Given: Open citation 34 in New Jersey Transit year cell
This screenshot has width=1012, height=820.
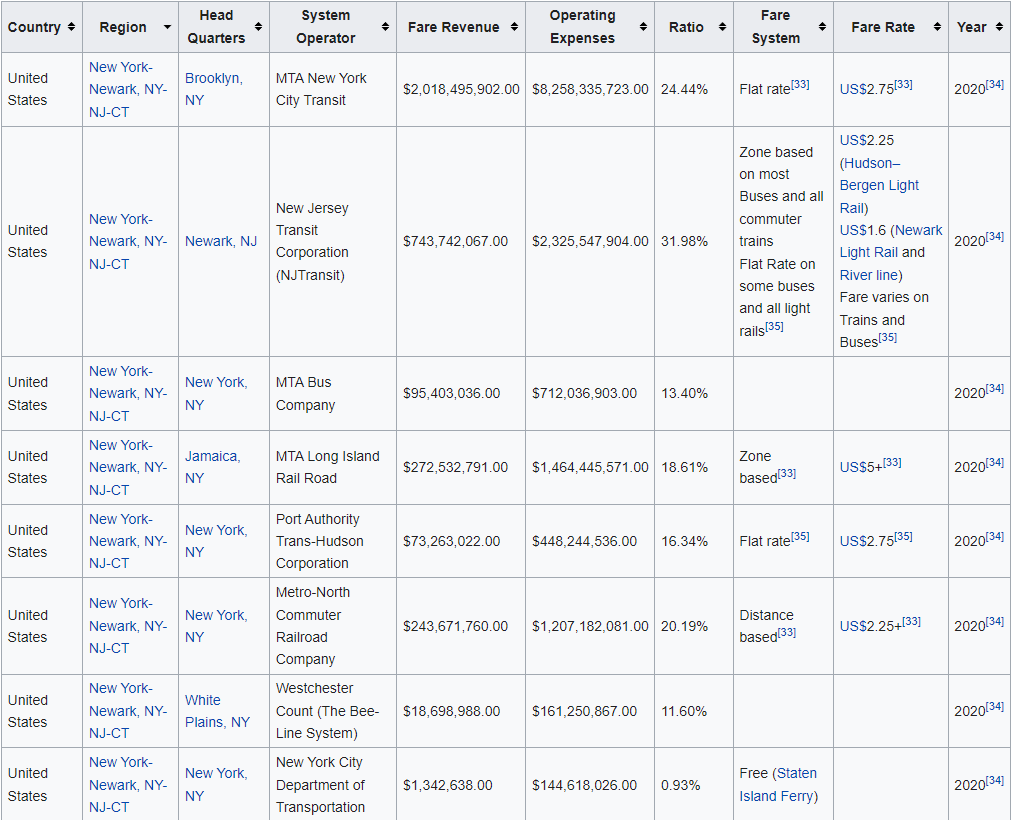Looking at the screenshot, I should [x=995, y=237].
